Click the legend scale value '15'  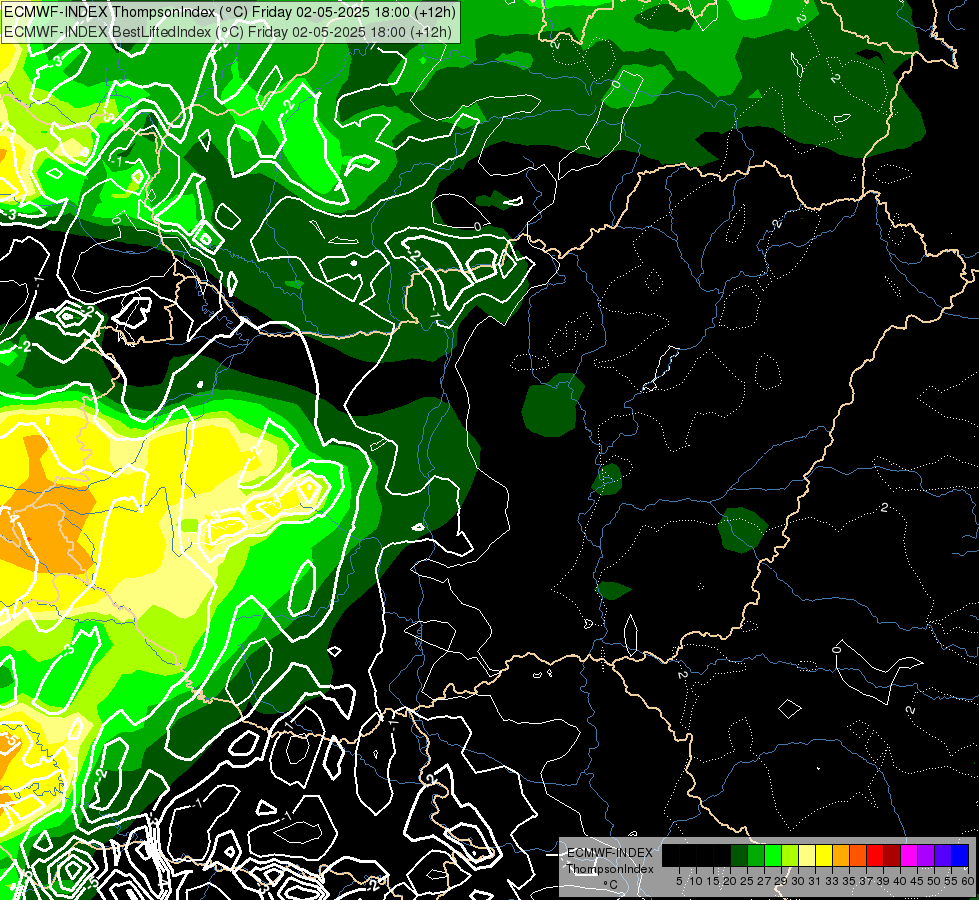coord(713,881)
